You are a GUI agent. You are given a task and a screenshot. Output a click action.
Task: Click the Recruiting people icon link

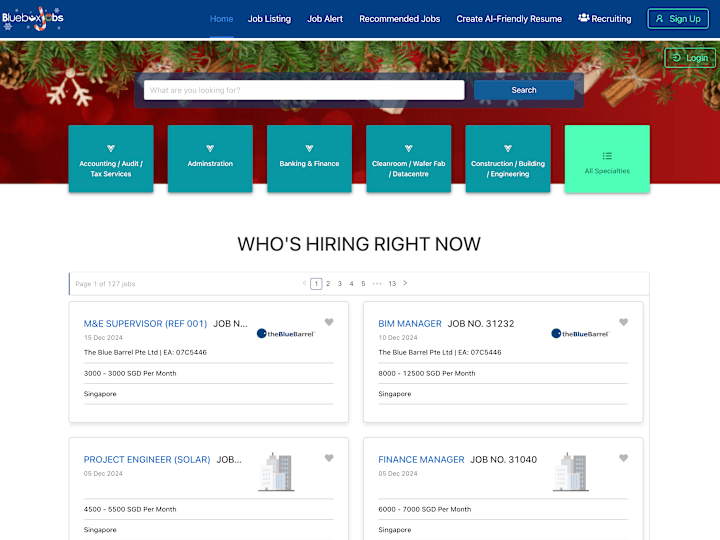point(604,19)
